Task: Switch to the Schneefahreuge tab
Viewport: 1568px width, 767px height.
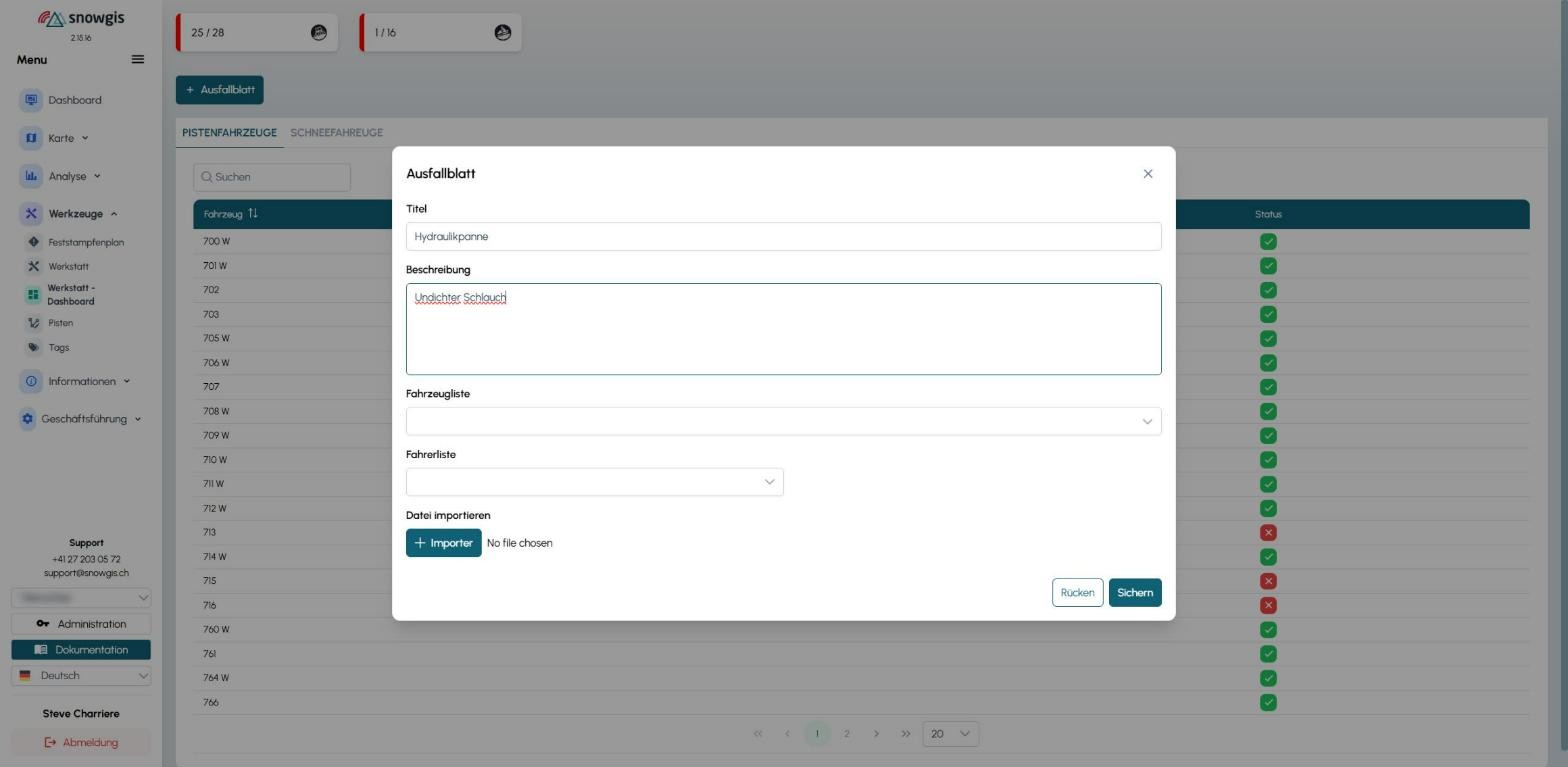Action: [336, 133]
